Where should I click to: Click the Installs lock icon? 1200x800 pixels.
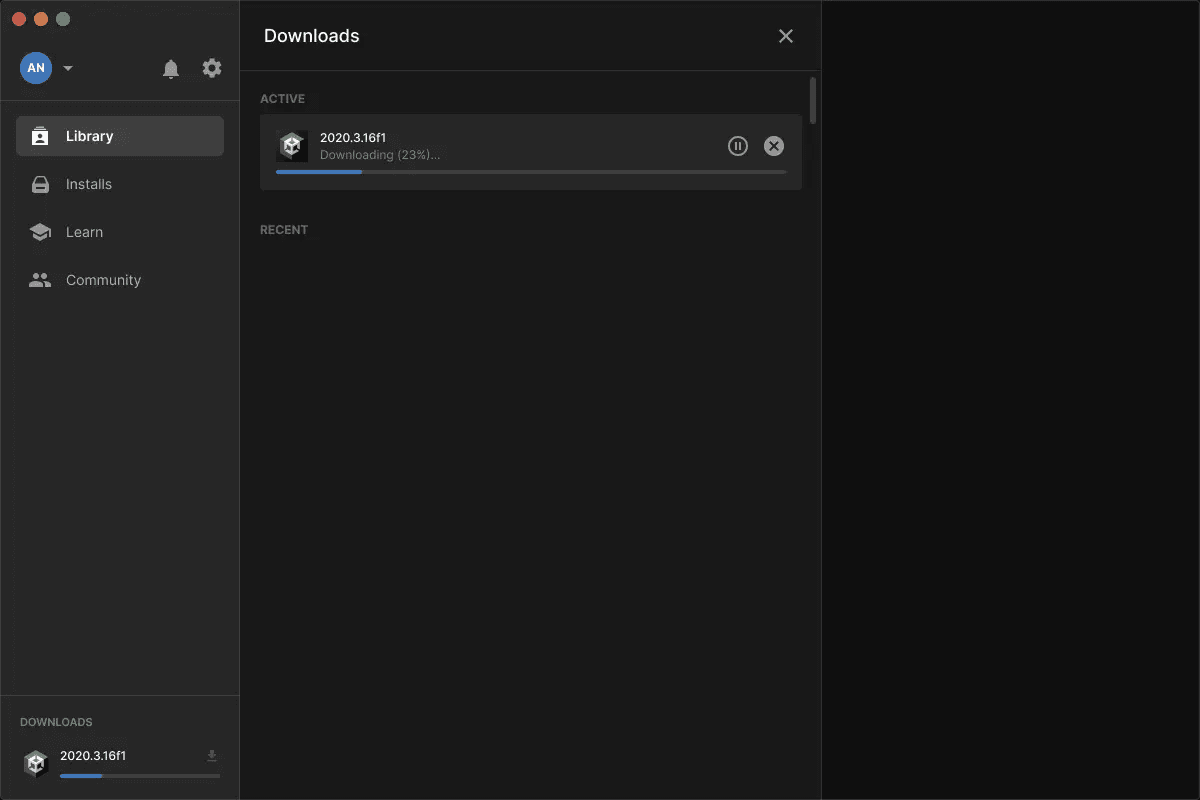tap(40, 184)
